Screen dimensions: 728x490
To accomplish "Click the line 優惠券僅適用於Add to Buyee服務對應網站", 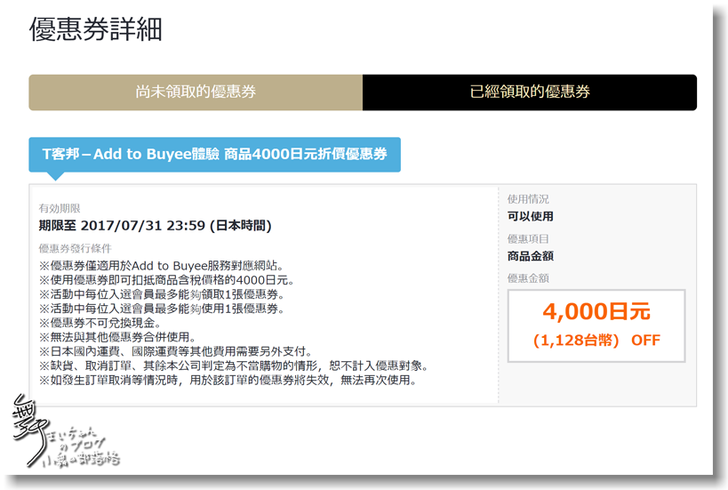I will (x=162, y=266).
